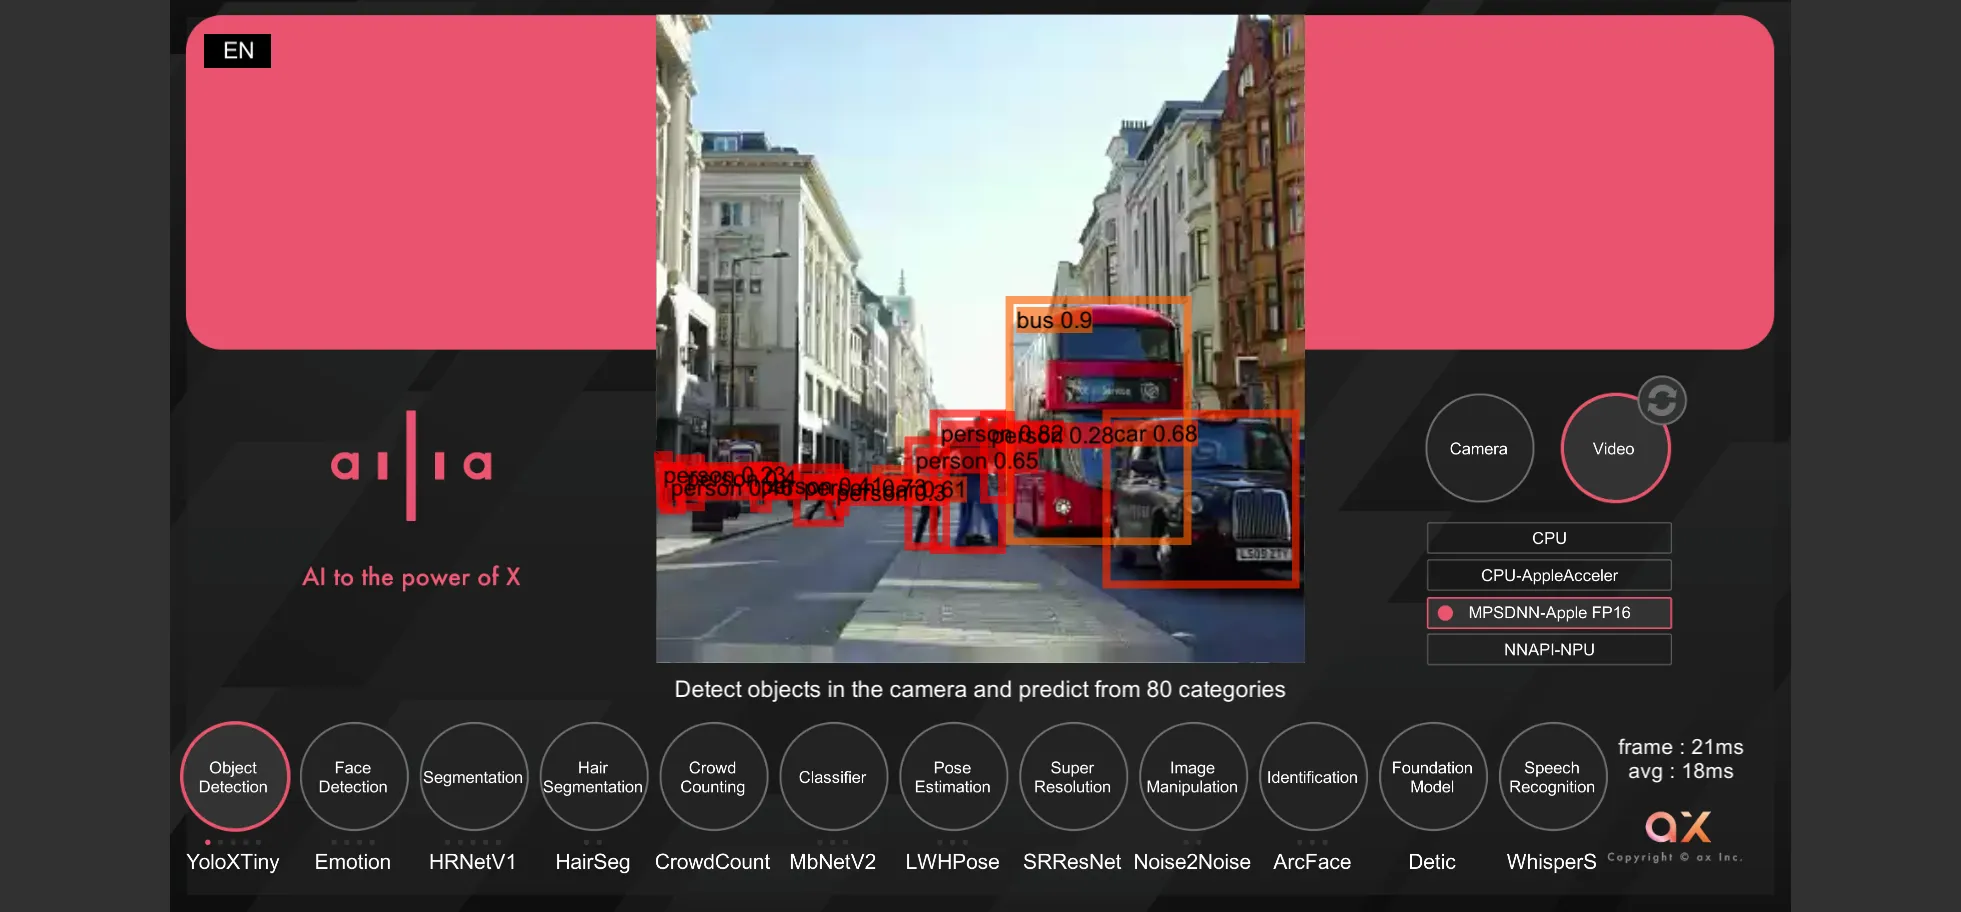Image resolution: width=1961 pixels, height=912 pixels.
Task: Click the 'frame : 21ms' readout
Action: (1681, 747)
